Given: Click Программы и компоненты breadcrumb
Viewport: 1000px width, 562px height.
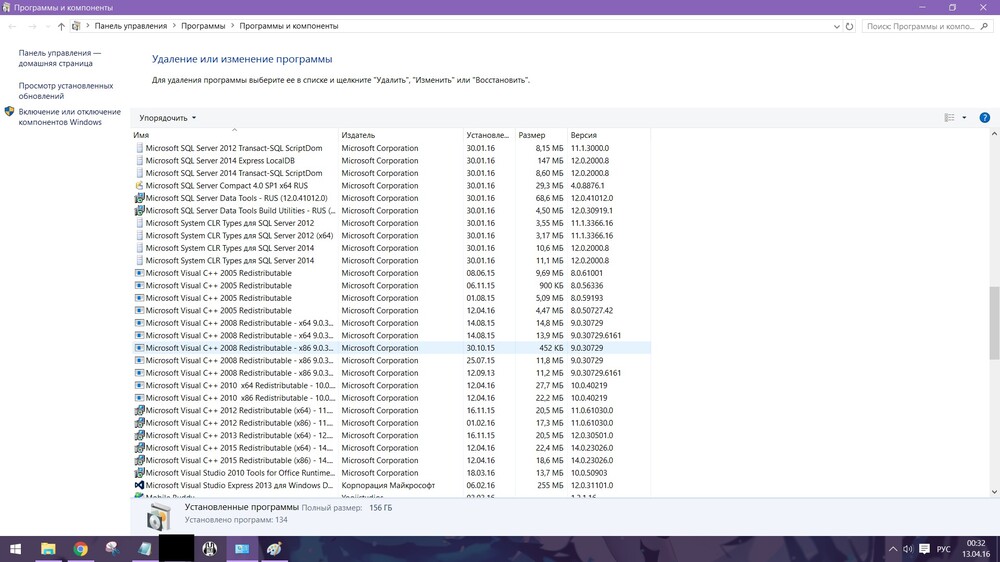Looking at the screenshot, I should 288,26.
